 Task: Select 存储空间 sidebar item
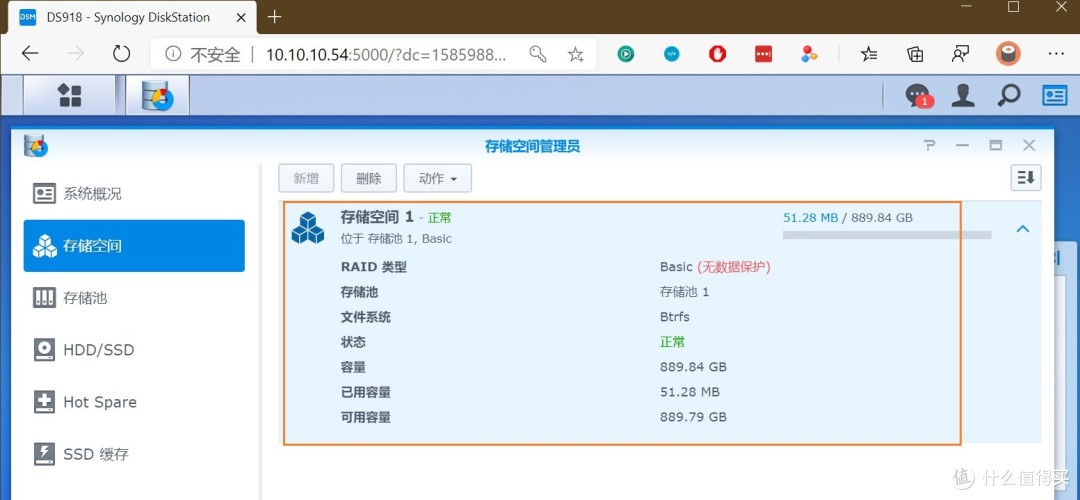[134, 246]
